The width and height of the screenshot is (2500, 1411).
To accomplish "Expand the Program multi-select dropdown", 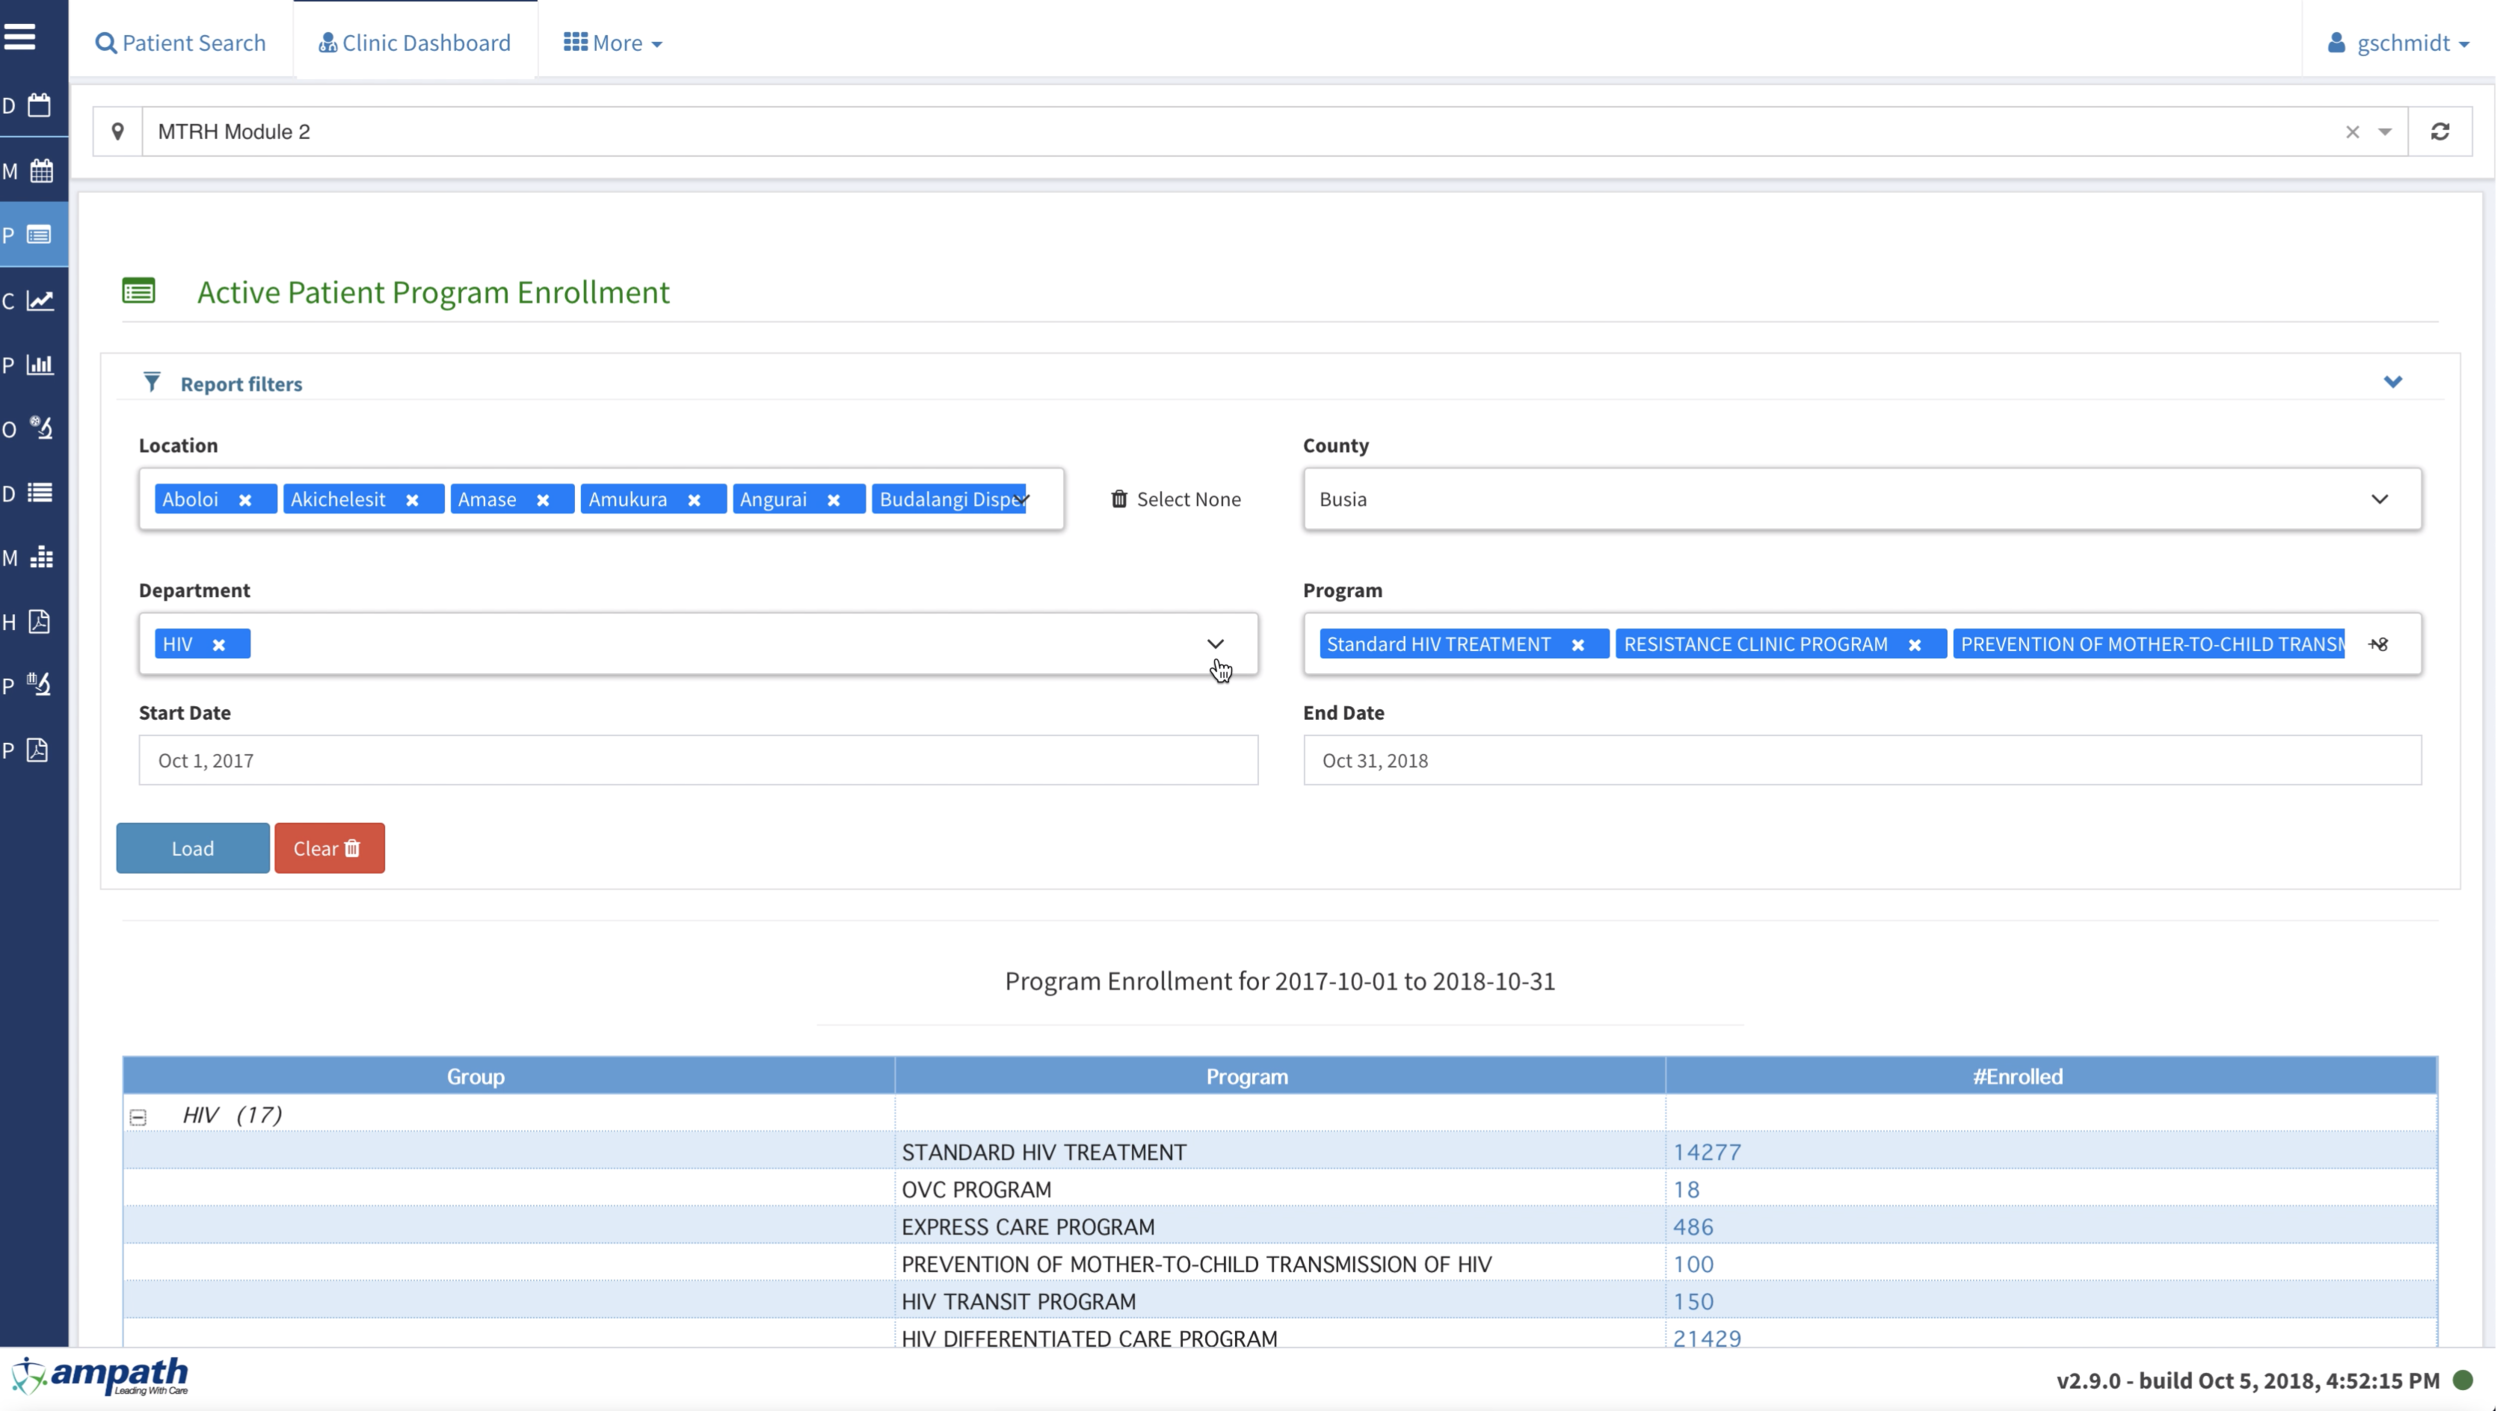I will (x=2379, y=644).
